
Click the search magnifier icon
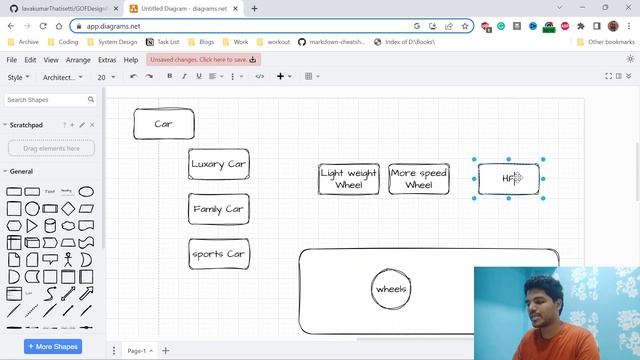pyautogui.click(x=91, y=99)
